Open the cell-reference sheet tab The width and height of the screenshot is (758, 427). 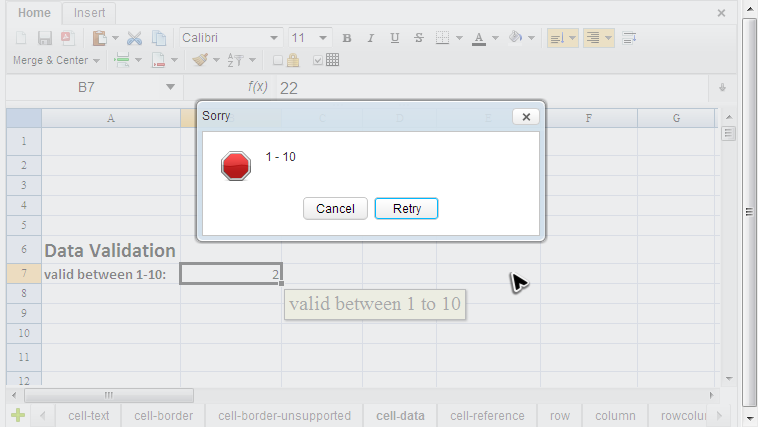(x=487, y=415)
